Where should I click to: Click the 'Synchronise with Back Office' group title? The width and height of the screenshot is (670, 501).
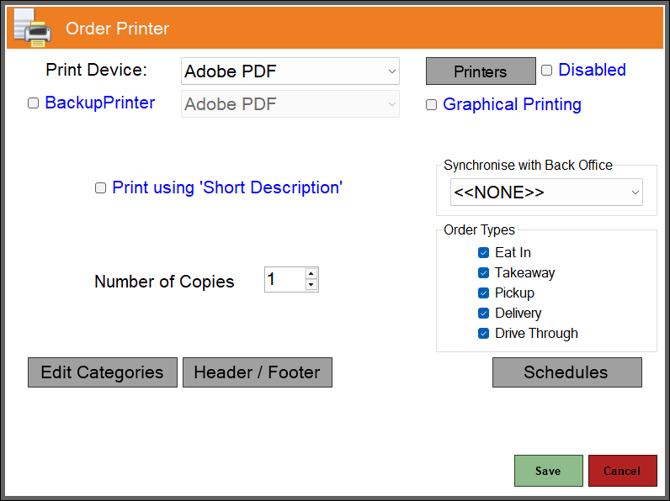pyautogui.click(x=528, y=165)
